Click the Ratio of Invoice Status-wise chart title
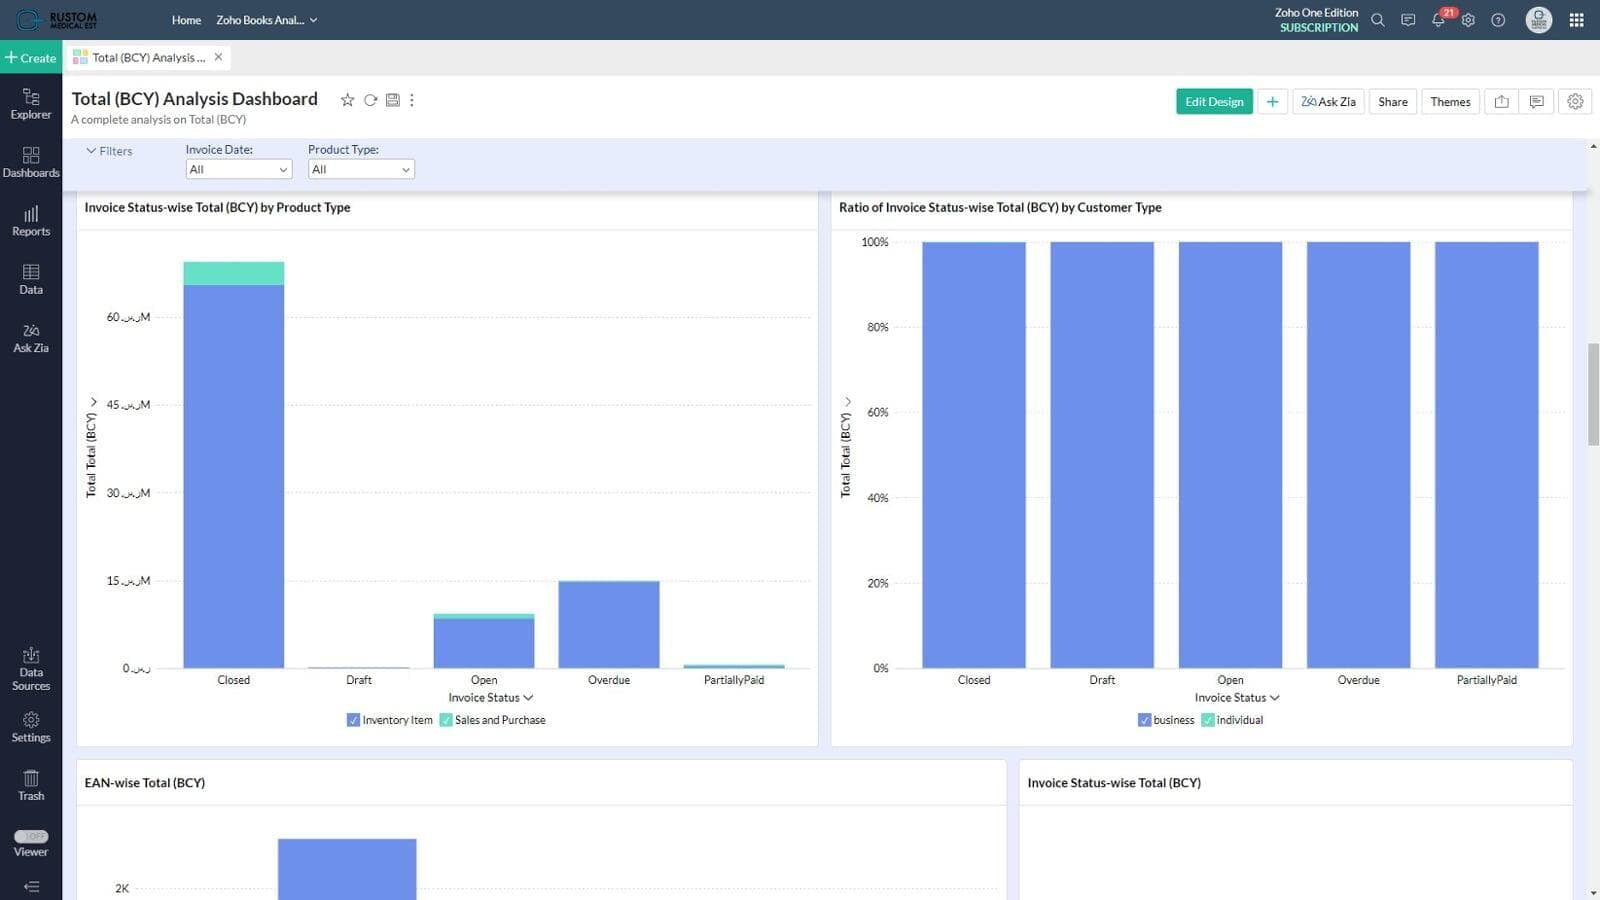The width and height of the screenshot is (1600, 900). pyautogui.click(x=1000, y=208)
